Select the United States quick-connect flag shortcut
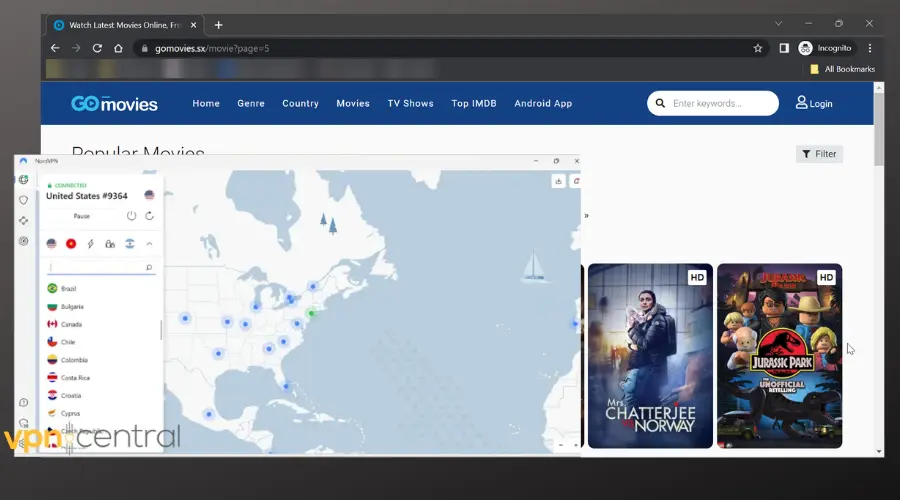 click(x=52, y=244)
